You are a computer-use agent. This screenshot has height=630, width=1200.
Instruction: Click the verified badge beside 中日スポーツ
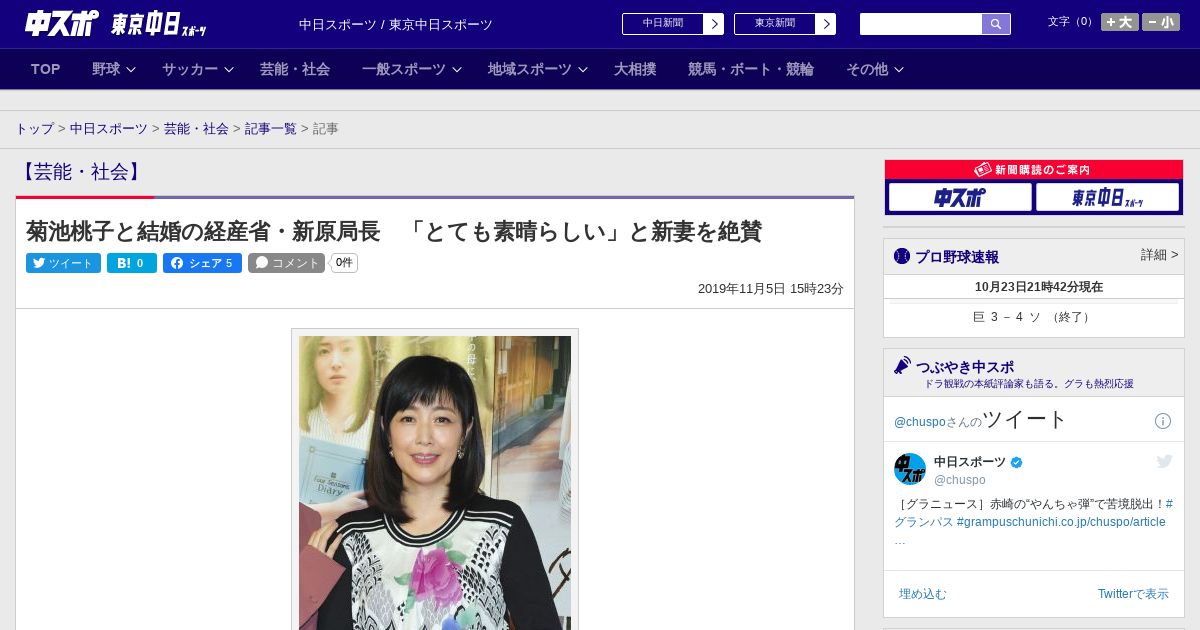click(1017, 462)
